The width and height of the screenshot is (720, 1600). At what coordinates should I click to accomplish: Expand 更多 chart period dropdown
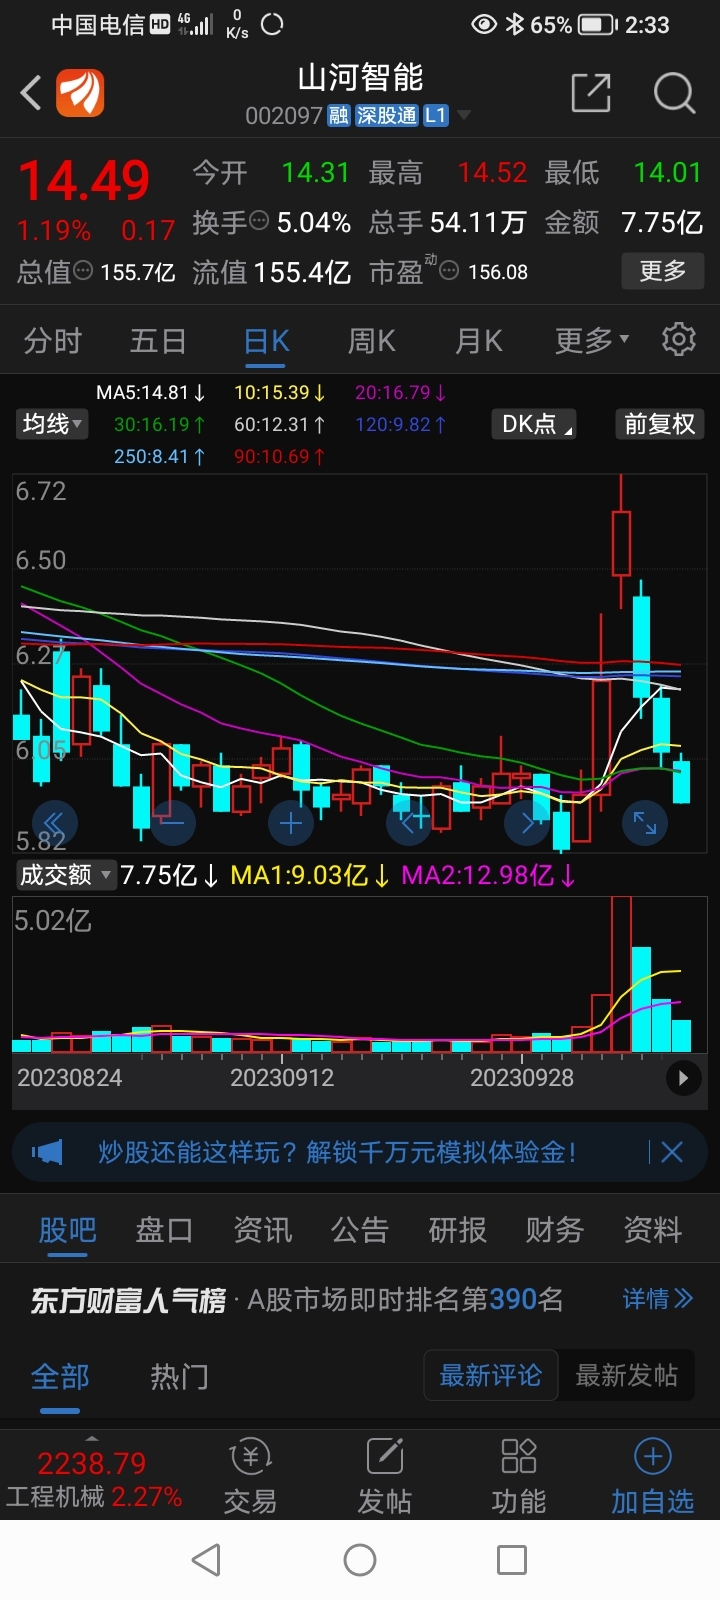[x=592, y=341]
